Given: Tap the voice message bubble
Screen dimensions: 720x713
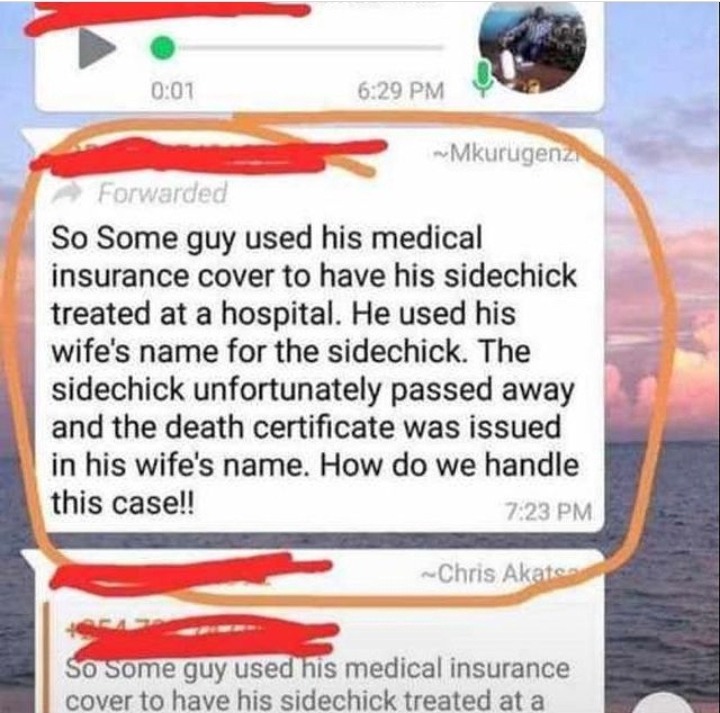Looking at the screenshot, I should pyautogui.click(x=319, y=55).
